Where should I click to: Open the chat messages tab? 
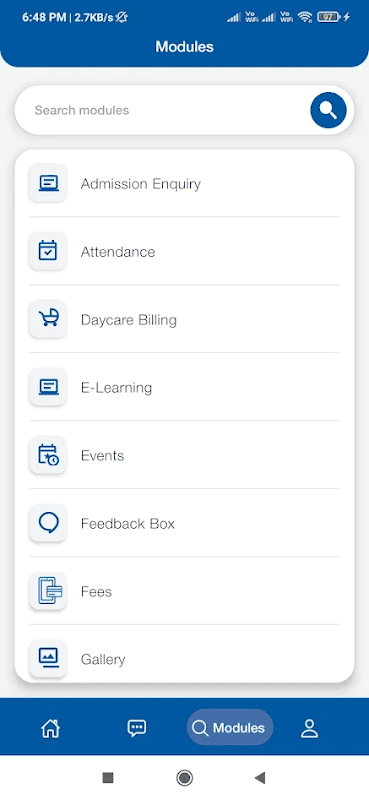(x=137, y=728)
